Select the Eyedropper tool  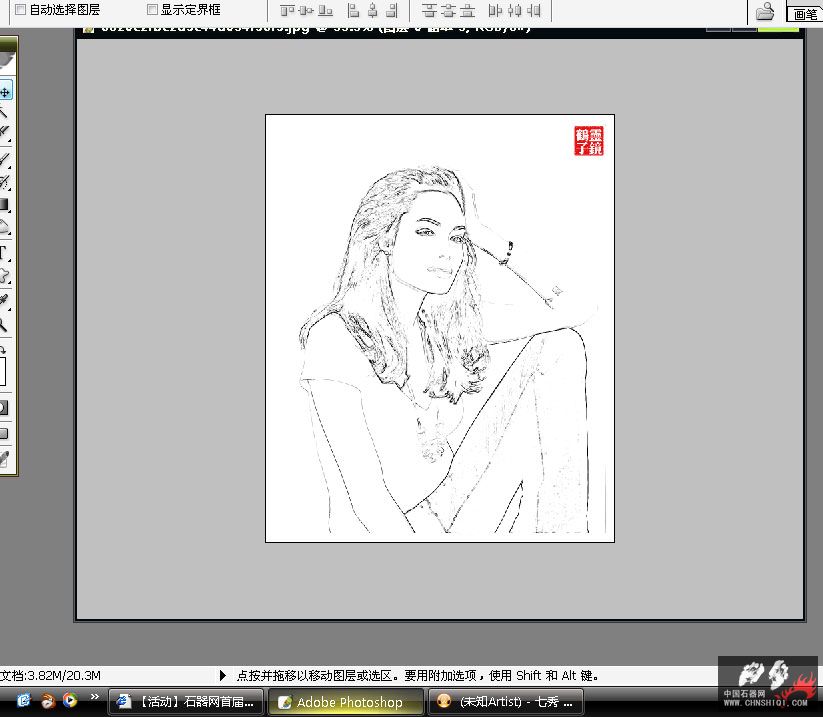click(4, 300)
